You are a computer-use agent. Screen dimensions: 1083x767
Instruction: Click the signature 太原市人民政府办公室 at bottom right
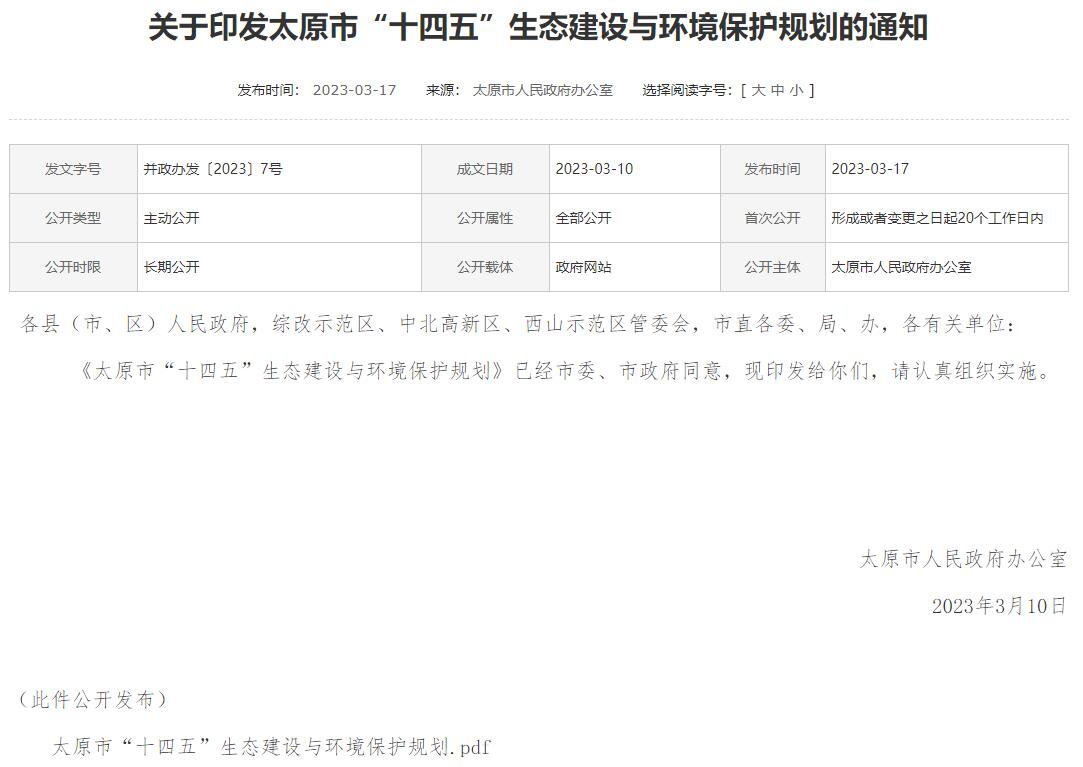coord(964,559)
